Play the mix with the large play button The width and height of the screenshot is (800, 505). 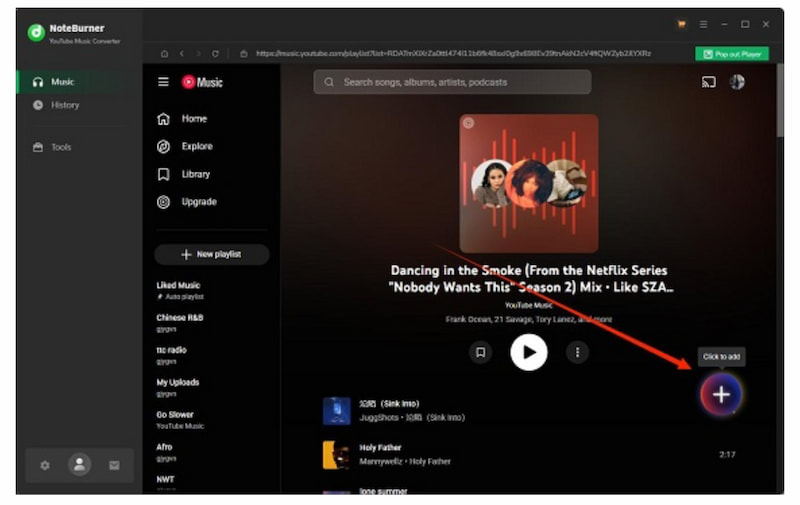529,352
